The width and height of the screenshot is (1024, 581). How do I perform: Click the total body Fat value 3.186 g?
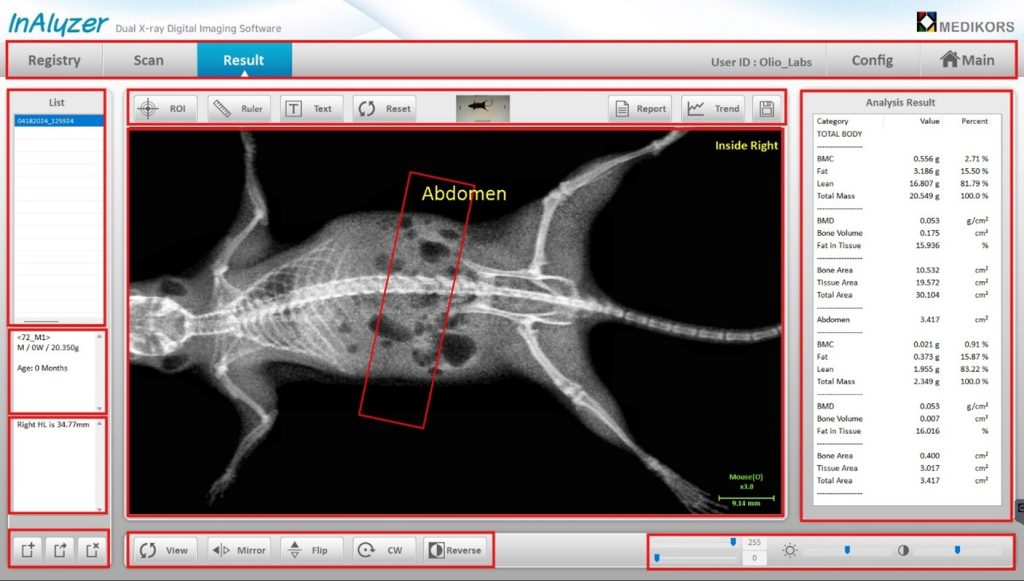pos(926,171)
